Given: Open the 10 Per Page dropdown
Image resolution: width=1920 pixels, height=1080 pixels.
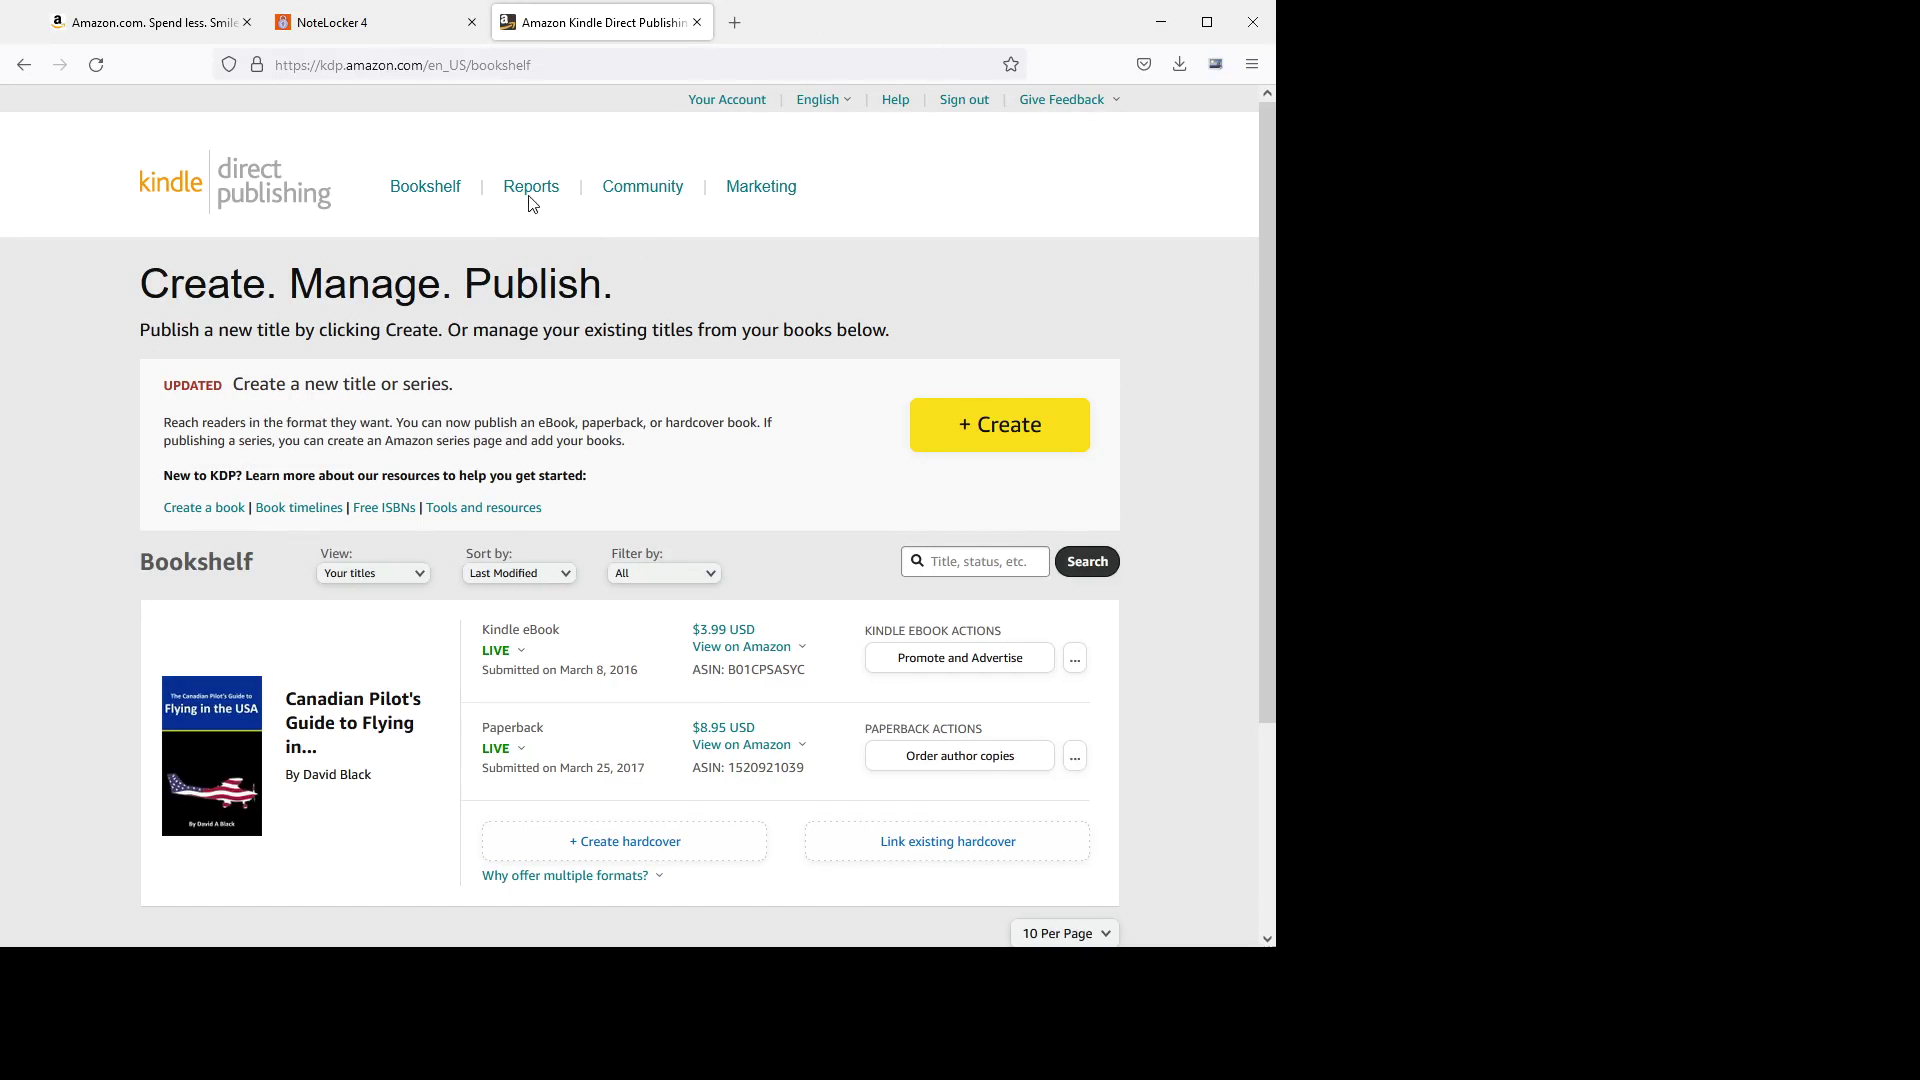Looking at the screenshot, I should (x=1065, y=934).
